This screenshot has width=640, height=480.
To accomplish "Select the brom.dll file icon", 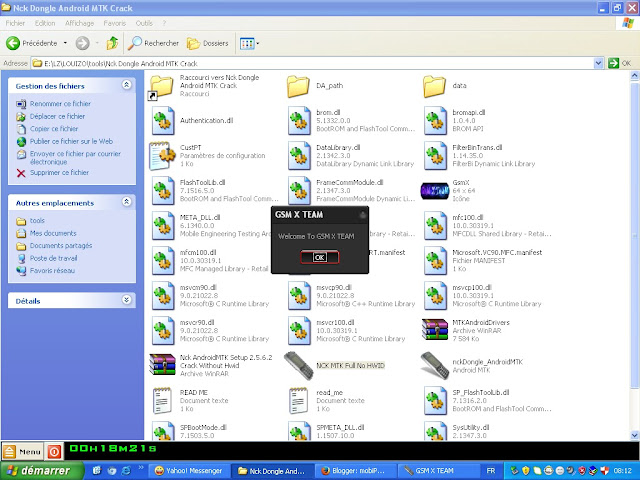I will point(299,121).
